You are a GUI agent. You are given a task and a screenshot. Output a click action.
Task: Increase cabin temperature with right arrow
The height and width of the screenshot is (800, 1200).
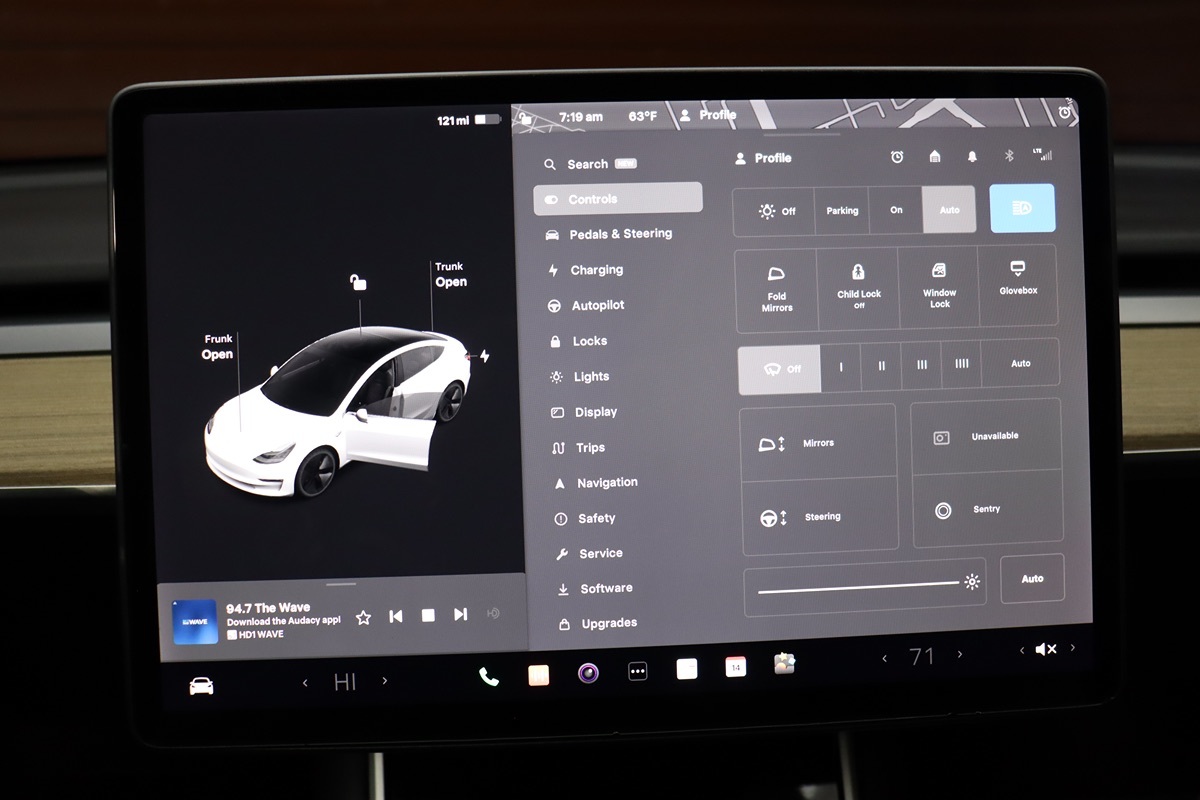point(960,656)
